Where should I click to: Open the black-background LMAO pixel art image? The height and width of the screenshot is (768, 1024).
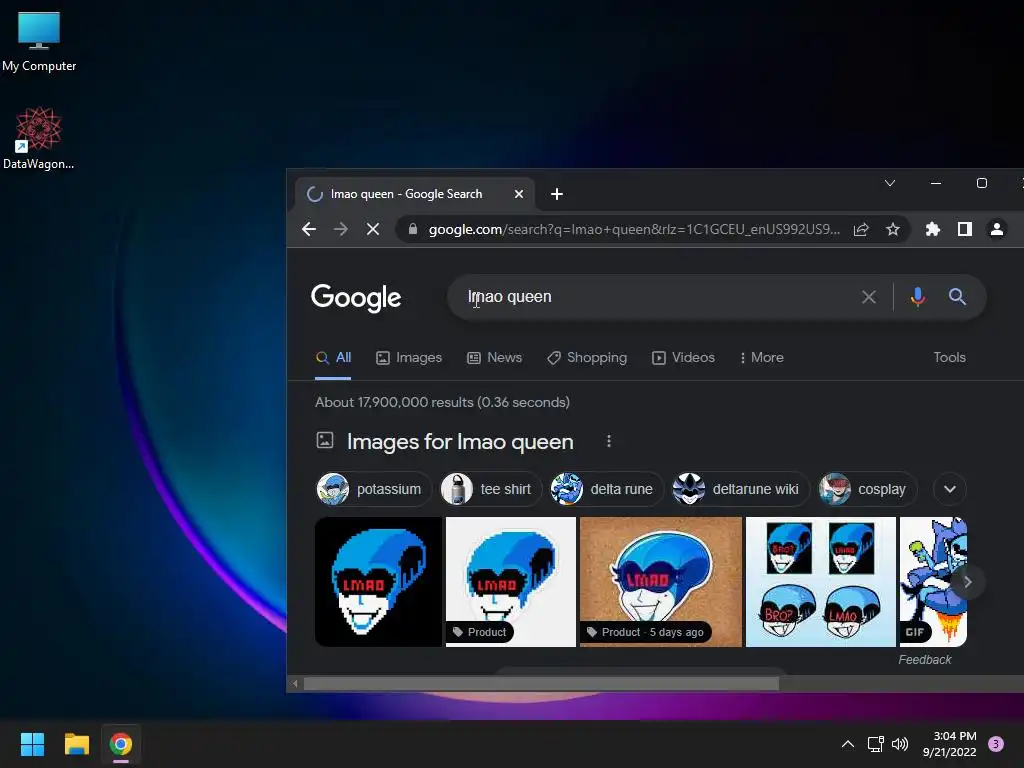pyautogui.click(x=378, y=582)
